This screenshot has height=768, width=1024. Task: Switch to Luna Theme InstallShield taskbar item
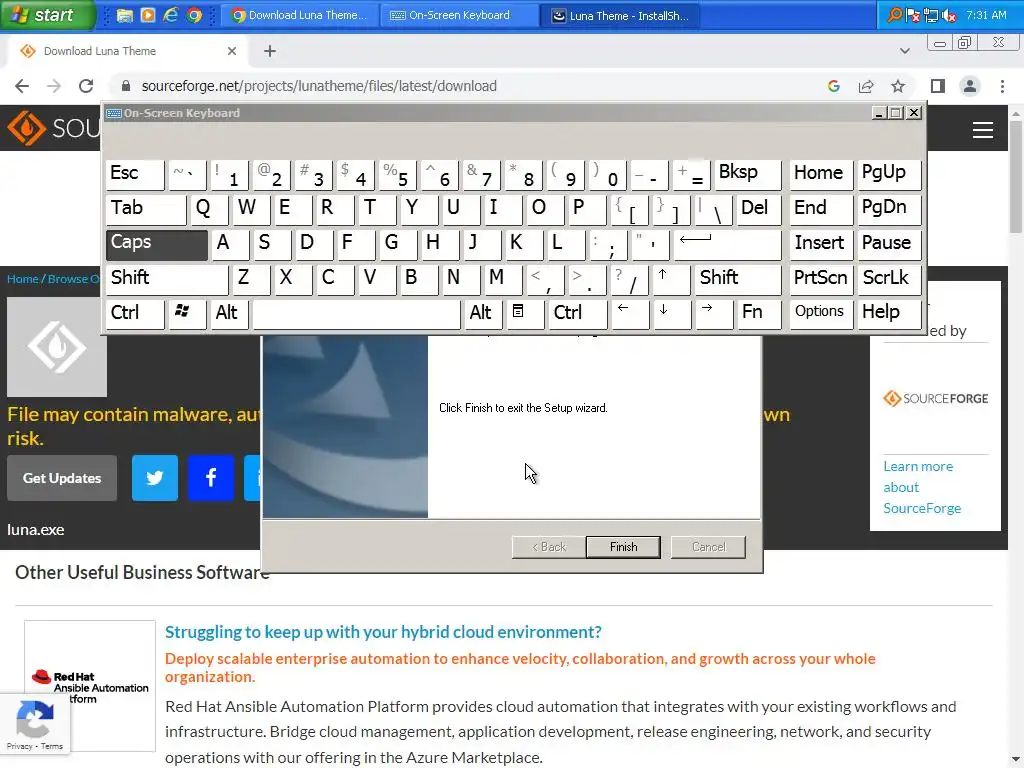pos(620,15)
